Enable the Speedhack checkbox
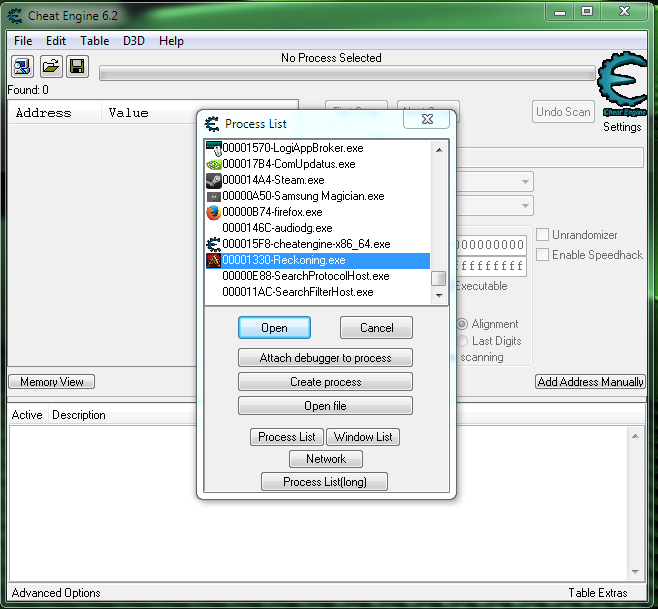 point(543,254)
